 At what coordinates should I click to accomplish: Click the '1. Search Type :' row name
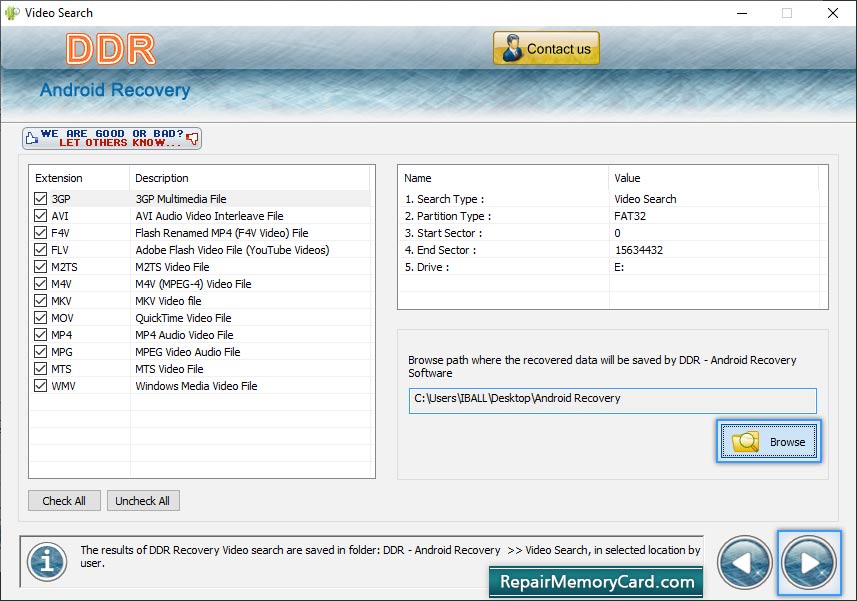click(x=444, y=199)
